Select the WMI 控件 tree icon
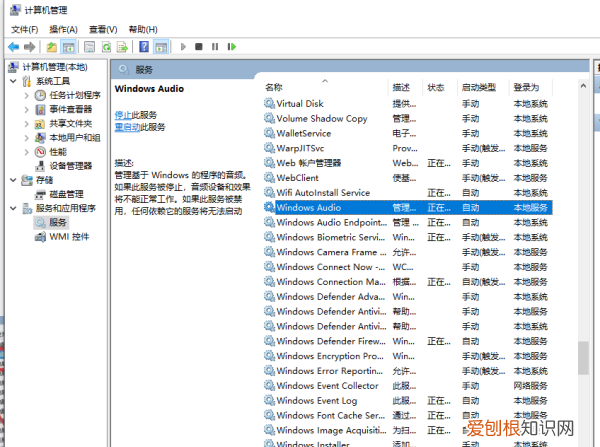600x447 pixels. pyautogui.click(x=40, y=237)
